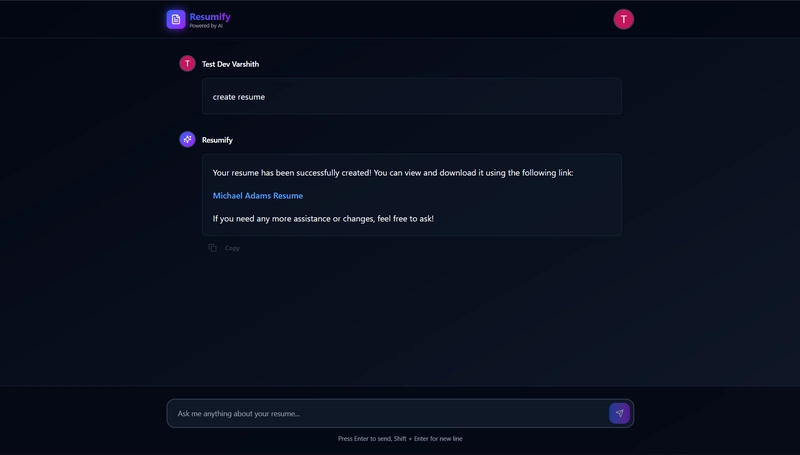This screenshot has width=800, height=455.
Task: Open the profile avatar in the header
Action: [x=624, y=19]
